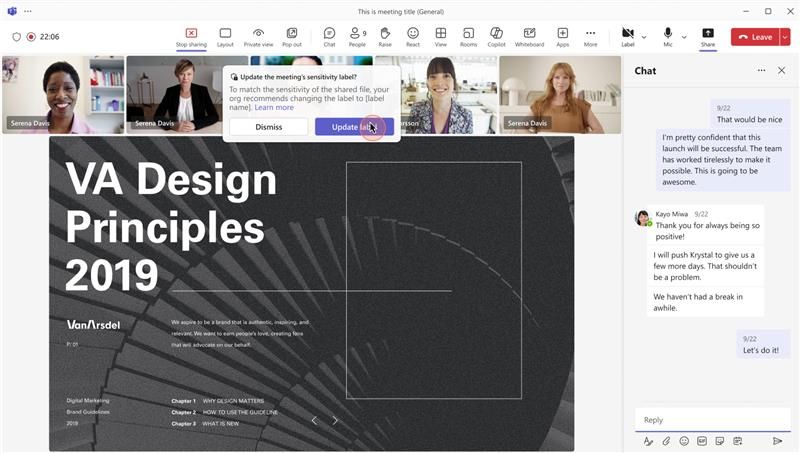This screenshot has width=800, height=453.
Task: Click 'We haven't had a break' message
Action: [705, 303]
